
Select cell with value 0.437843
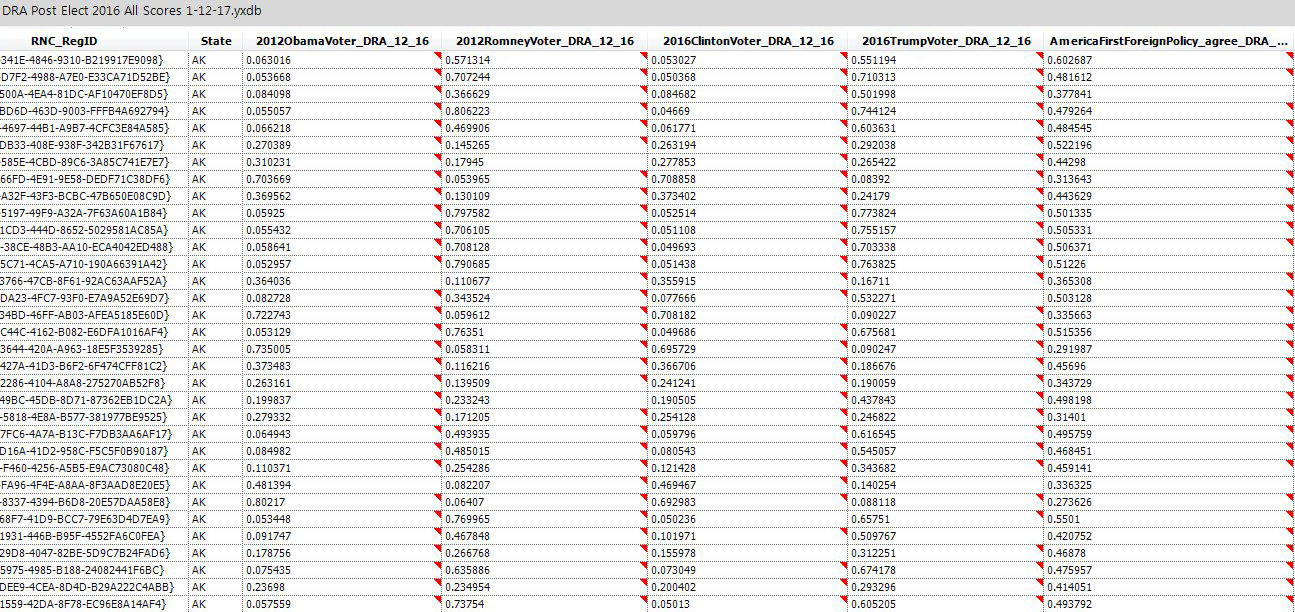pos(946,400)
